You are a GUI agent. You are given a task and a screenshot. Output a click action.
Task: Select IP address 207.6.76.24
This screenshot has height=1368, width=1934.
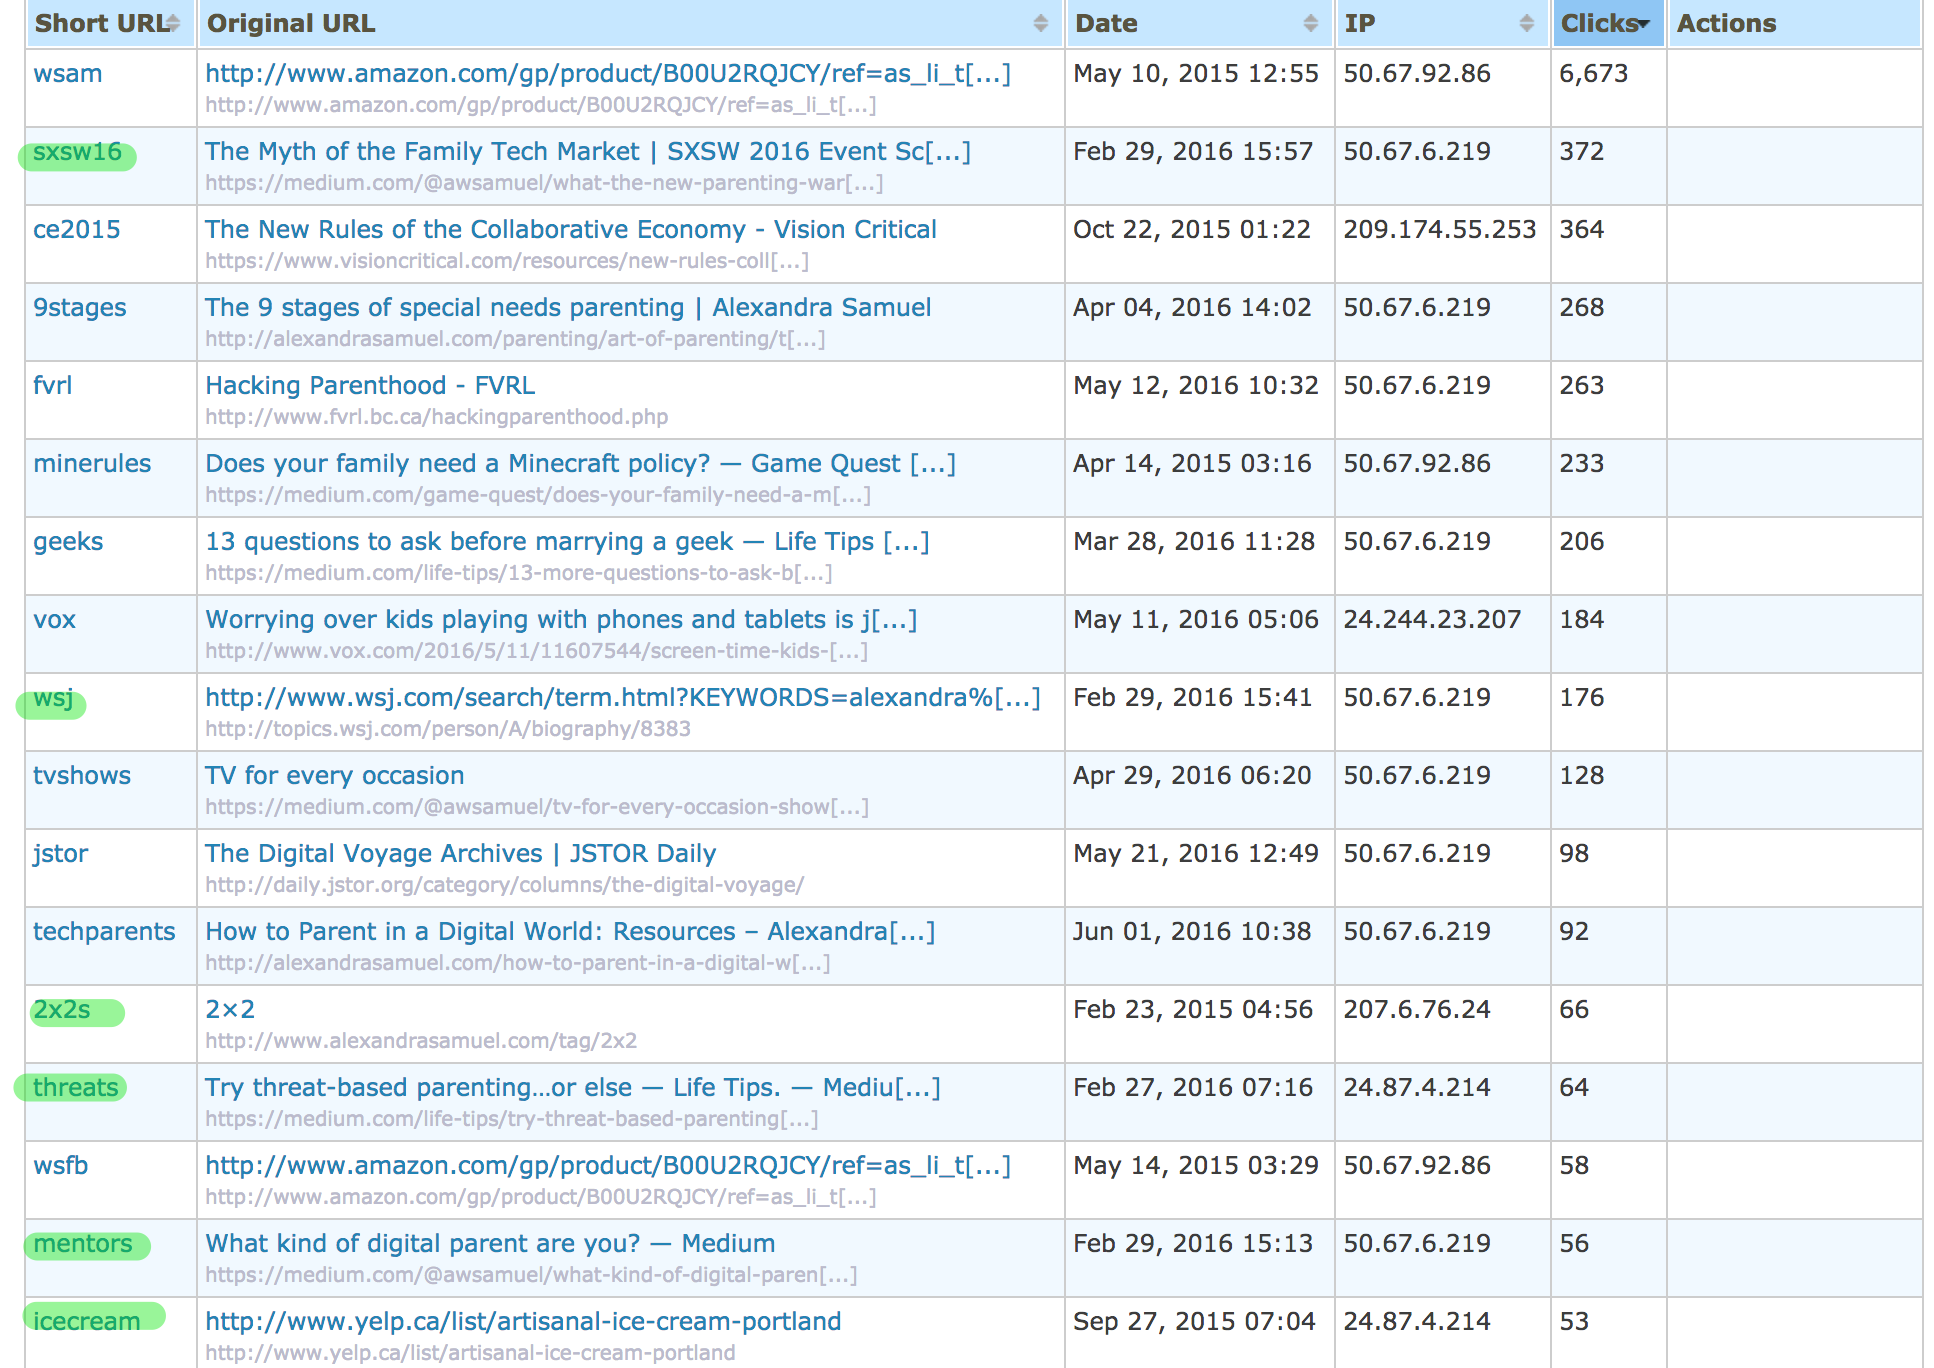(1417, 1010)
